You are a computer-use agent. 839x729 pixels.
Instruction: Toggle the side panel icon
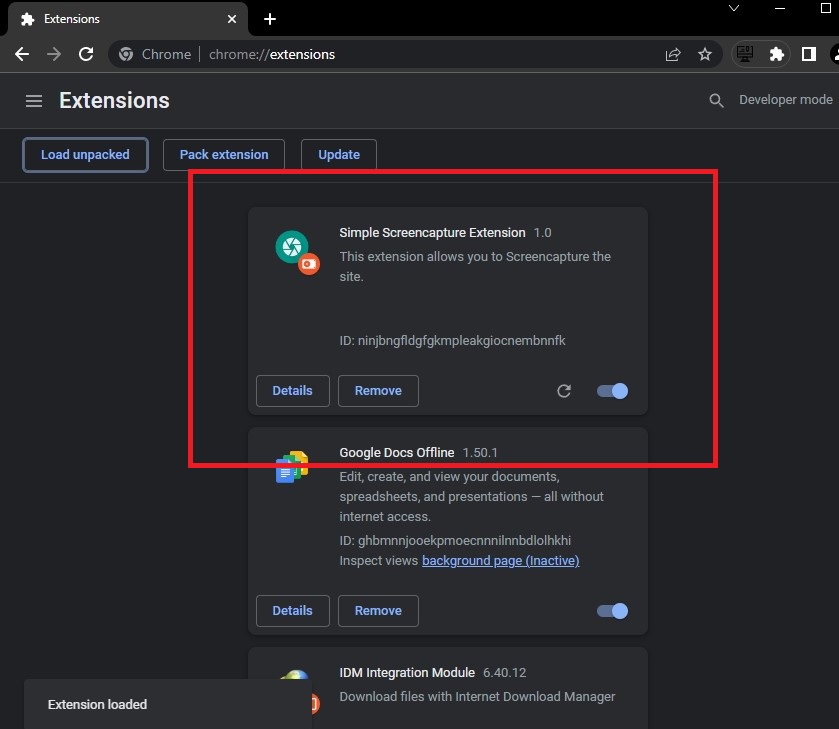tap(809, 54)
